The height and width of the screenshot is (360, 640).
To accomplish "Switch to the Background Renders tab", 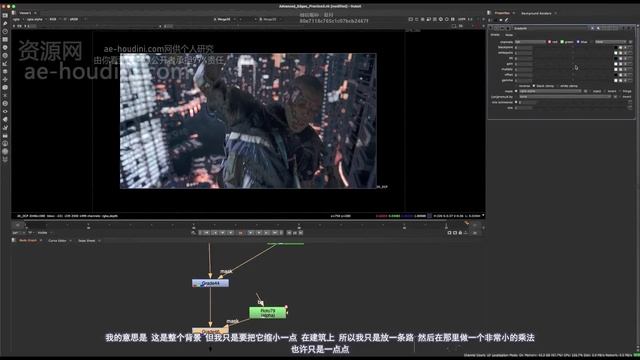I will click(536, 13).
